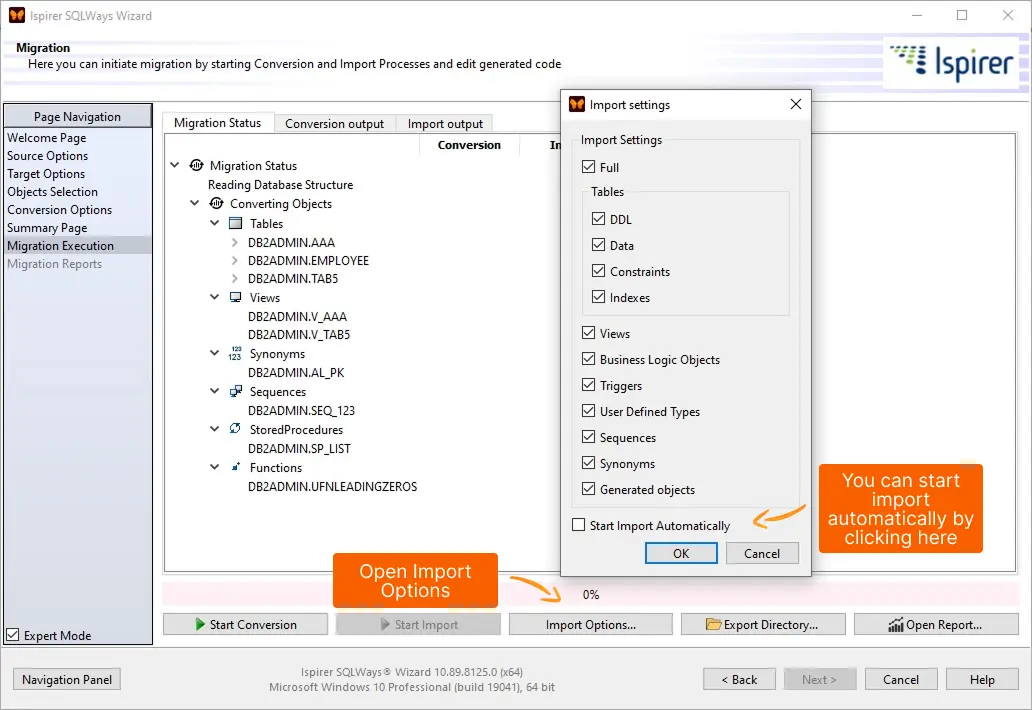Collapse the Converting Objects node
This screenshot has height=710, width=1032.
coord(195,203)
